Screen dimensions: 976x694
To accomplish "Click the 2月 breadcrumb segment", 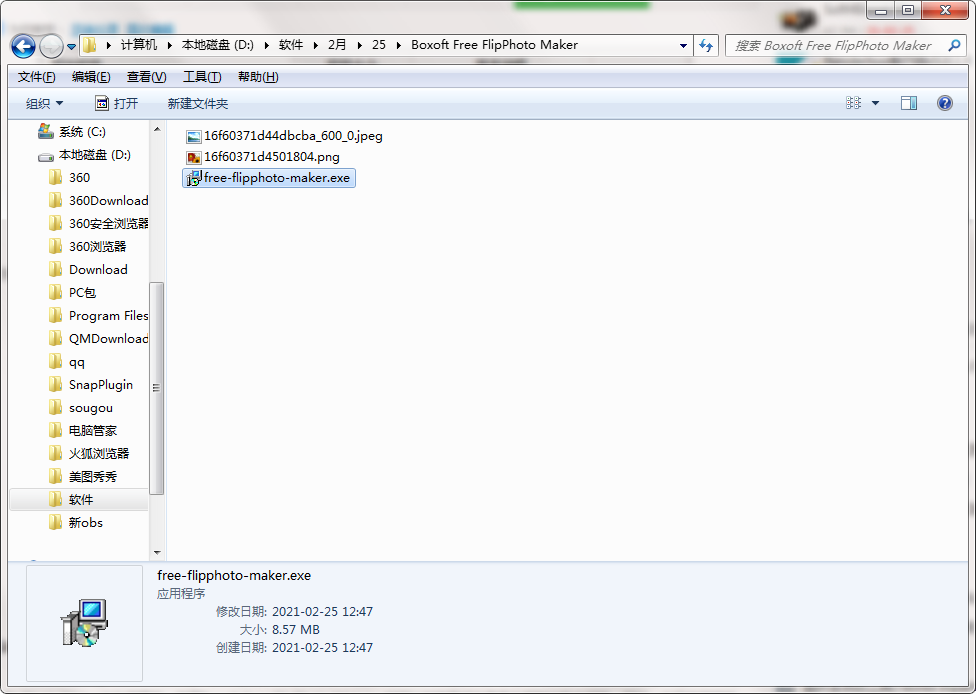I will click(x=337, y=45).
